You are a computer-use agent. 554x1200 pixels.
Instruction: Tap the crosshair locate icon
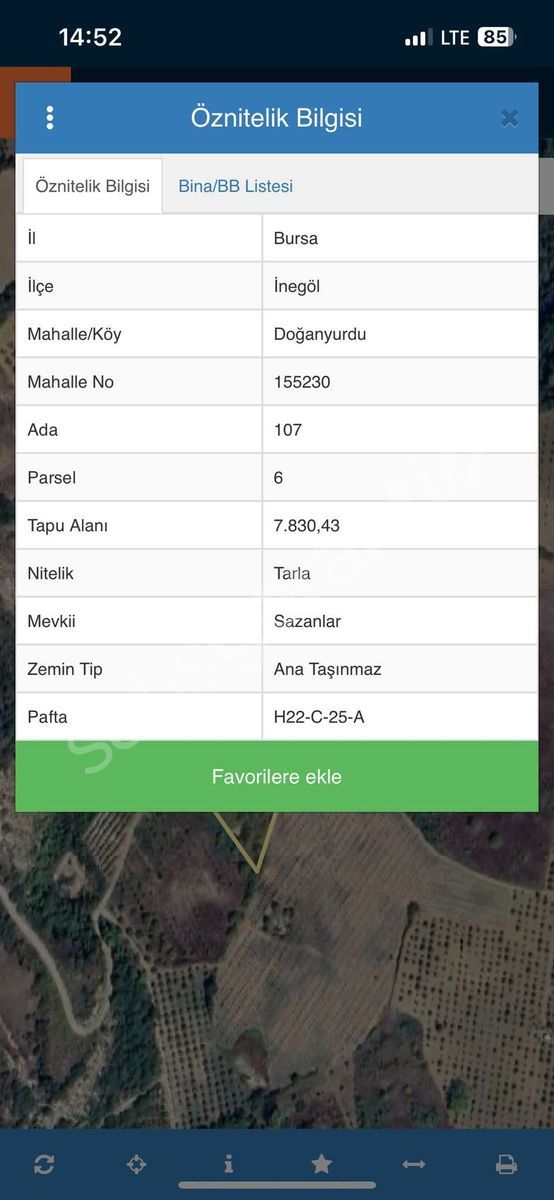click(136, 1164)
